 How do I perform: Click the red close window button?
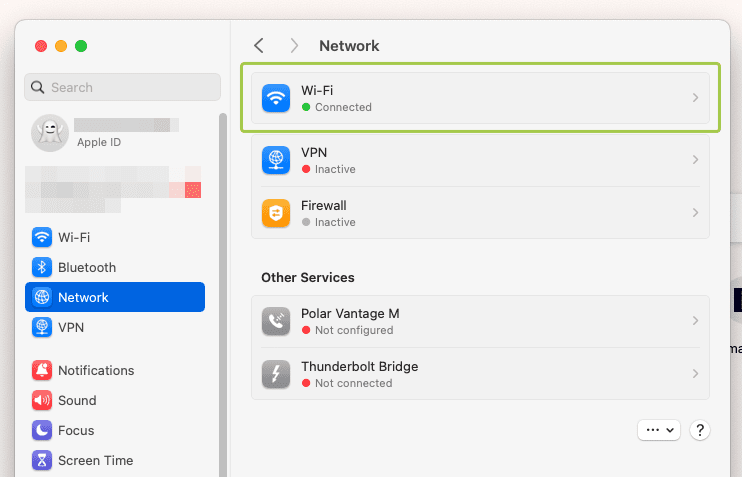coord(41,46)
